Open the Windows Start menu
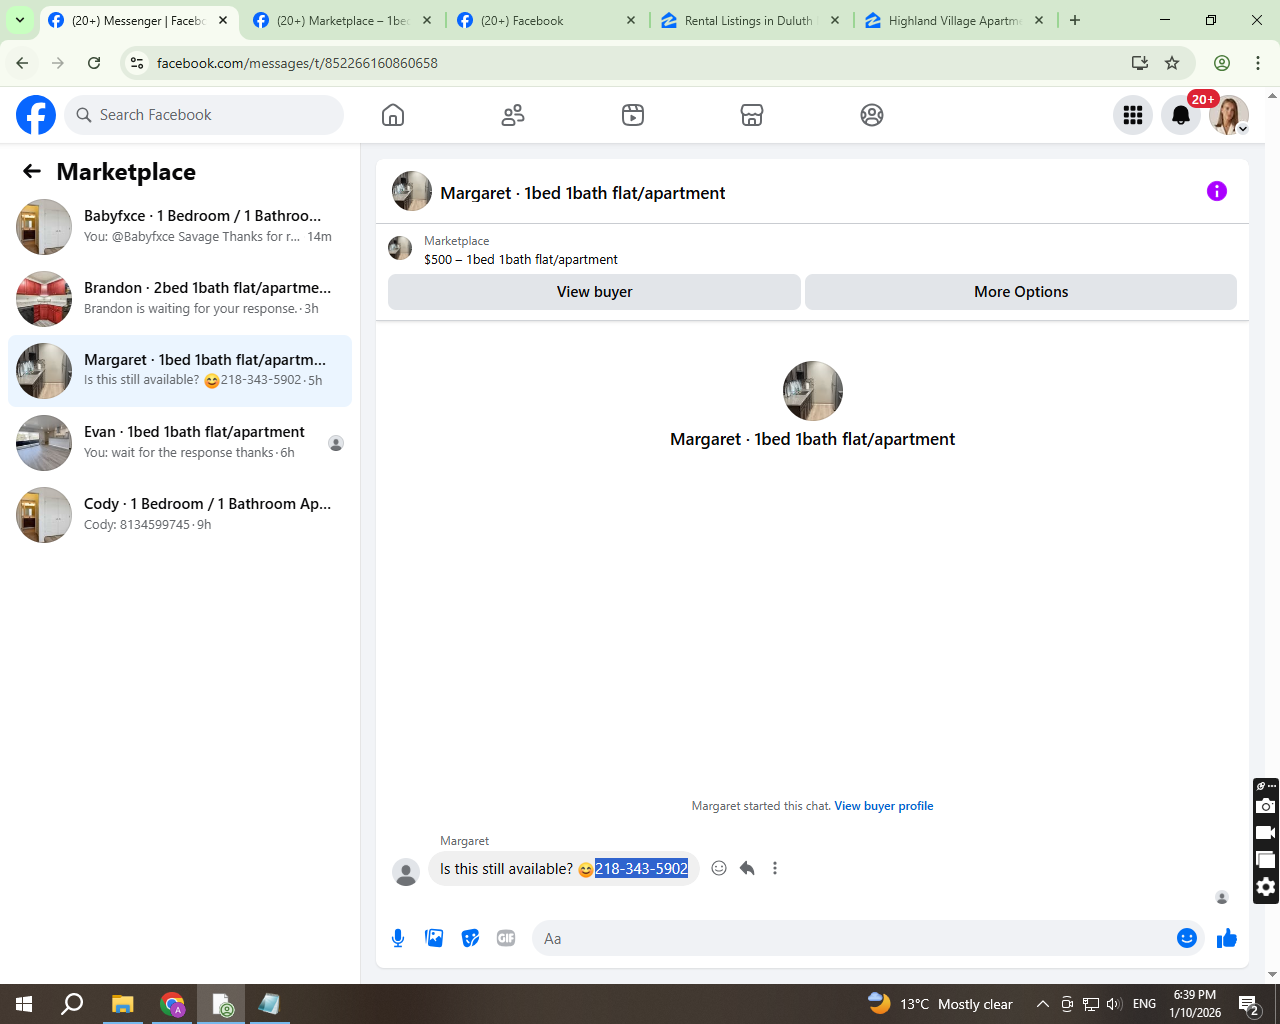Screen dimensions: 1280x1024 pos(24,1004)
